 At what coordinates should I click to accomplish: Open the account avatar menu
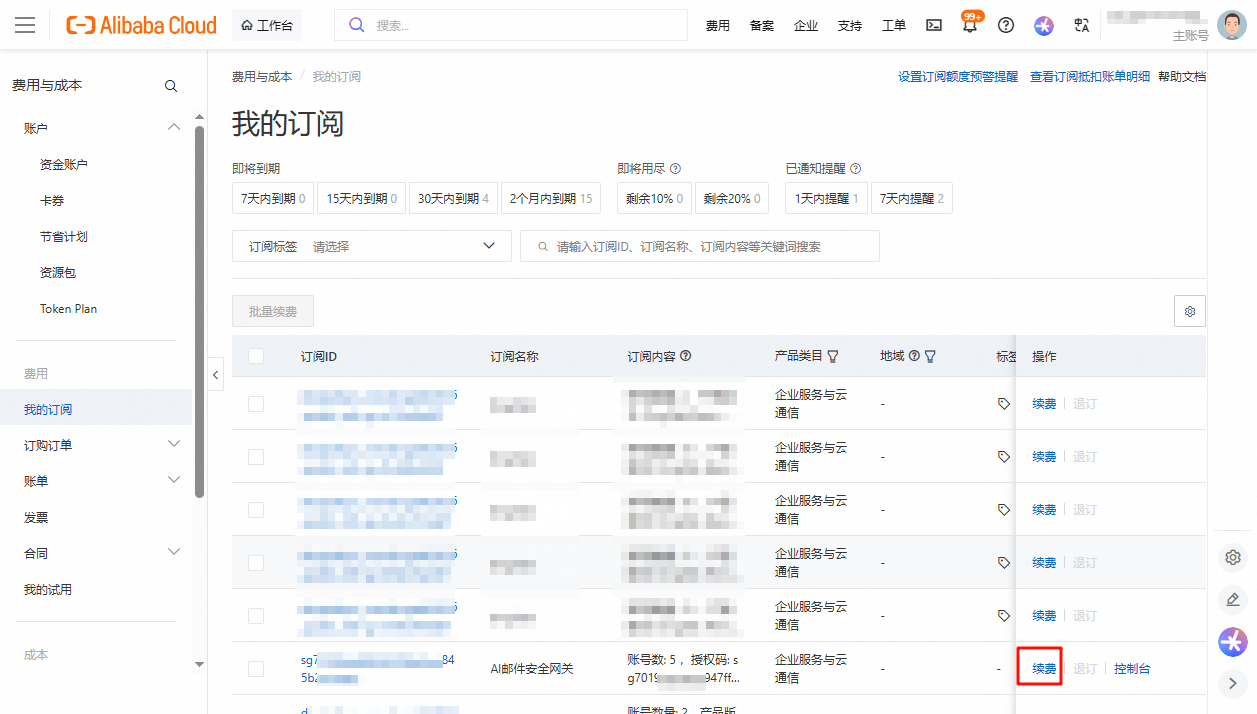[x=1232, y=25]
